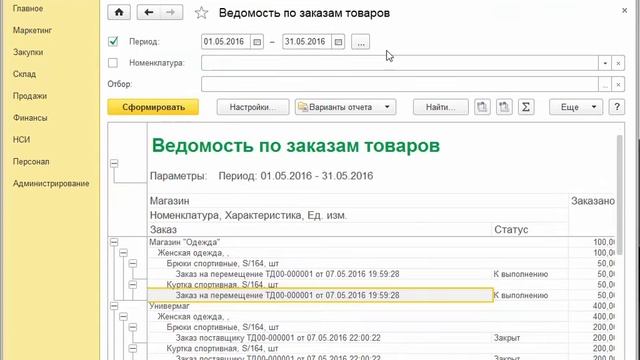Collapse the Магазин "Одежда" group
The image size is (640, 360).
pyautogui.click(x=114, y=242)
